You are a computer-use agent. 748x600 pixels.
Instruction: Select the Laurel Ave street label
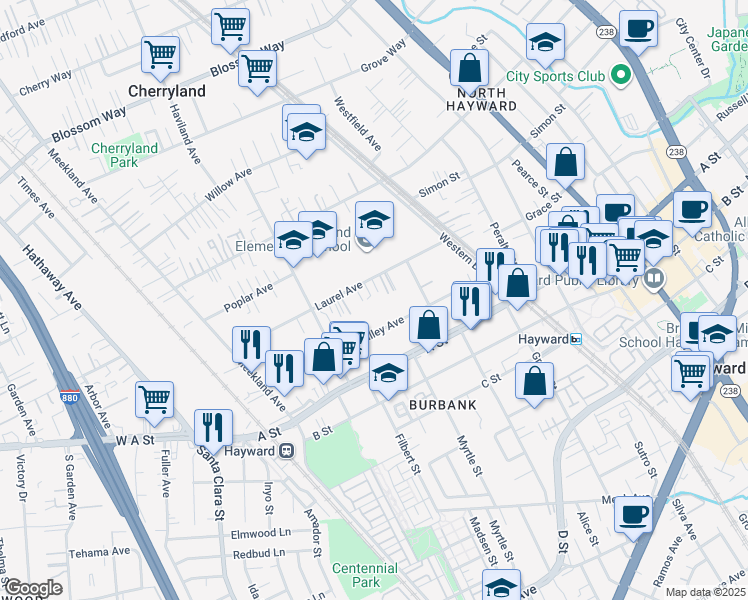coord(339,296)
